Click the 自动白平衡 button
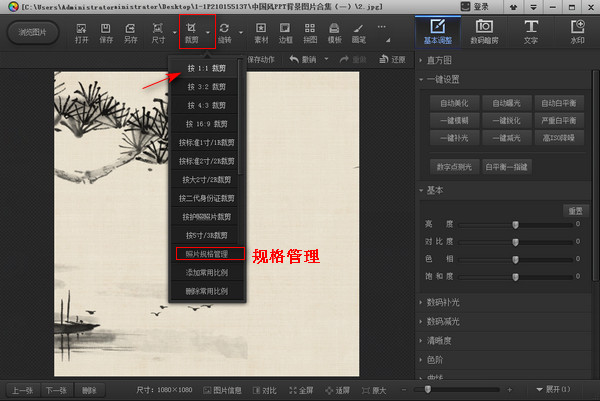Image resolution: width=600 pixels, height=401 pixels. tap(559, 103)
